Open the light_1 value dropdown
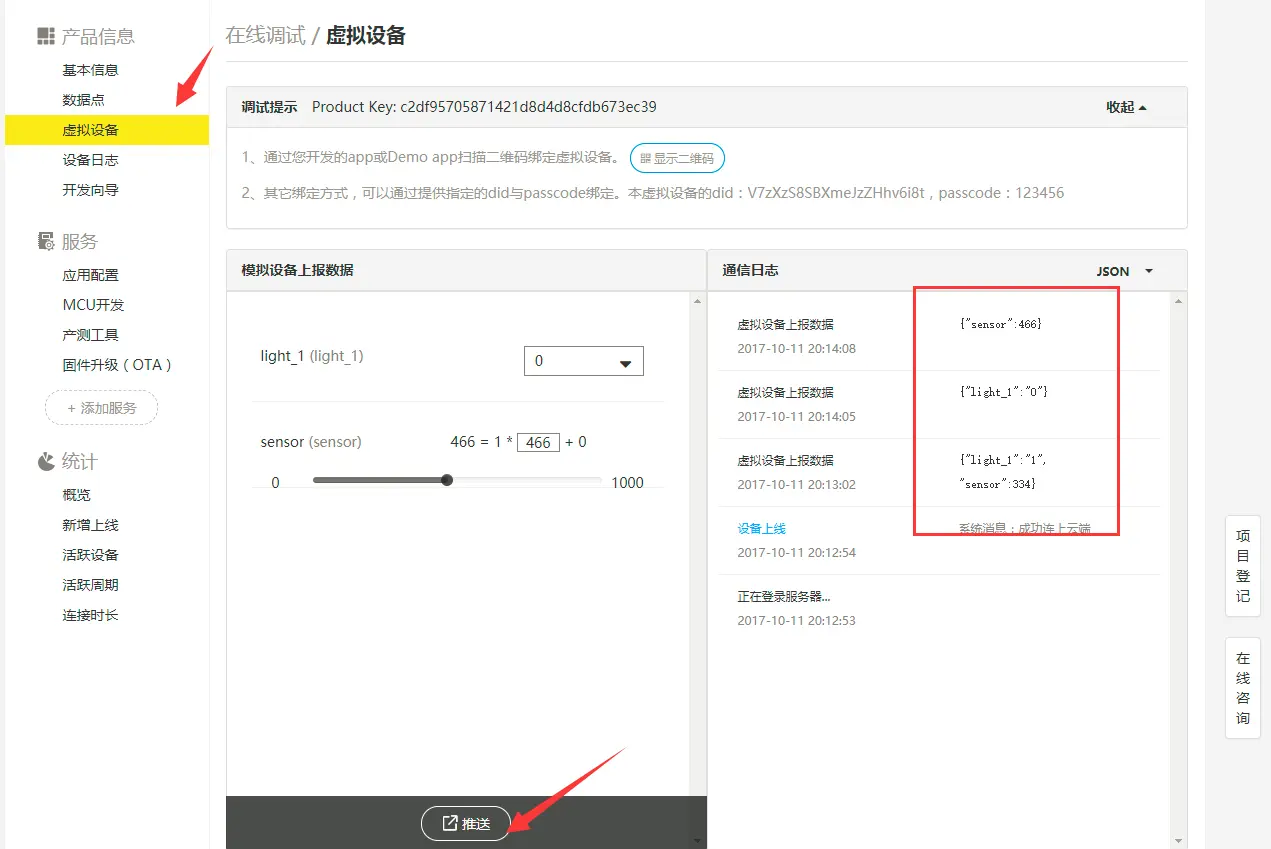Screen dimensions: 1271x849 [584, 361]
